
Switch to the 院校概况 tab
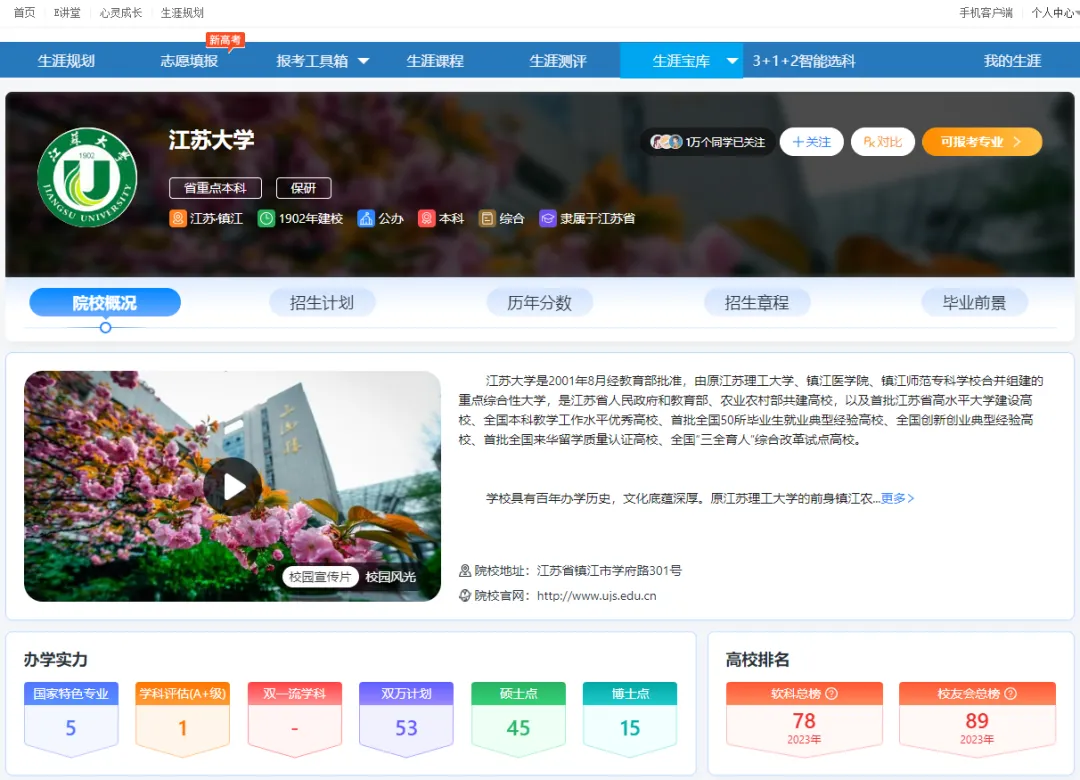[105, 302]
